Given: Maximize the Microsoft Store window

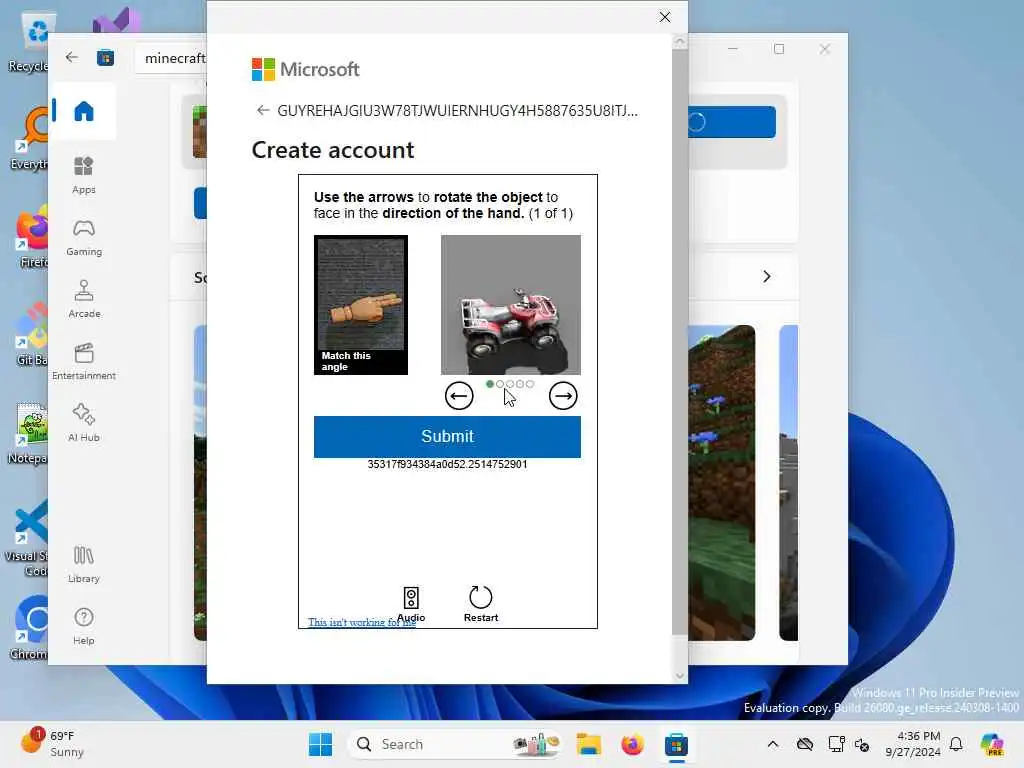Looking at the screenshot, I should pos(778,49).
